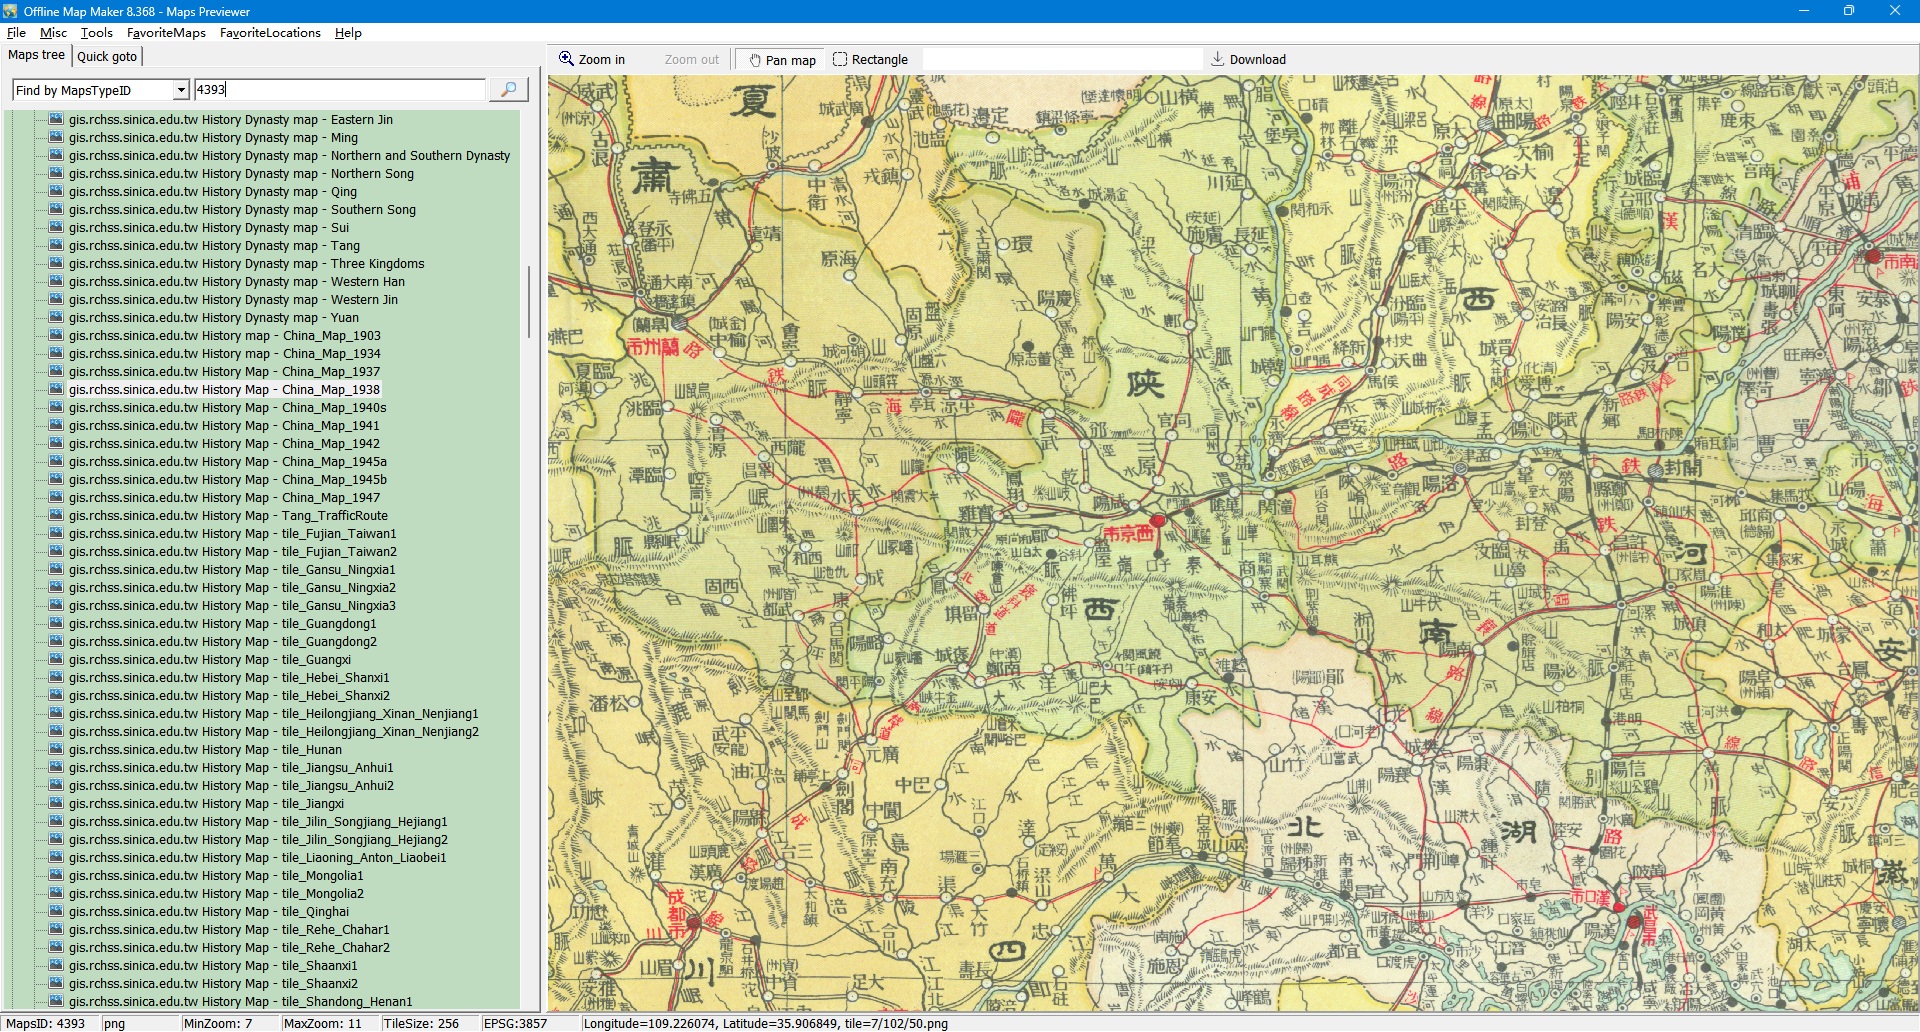
Task: Open the File menu
Action: tap(16, 33)
